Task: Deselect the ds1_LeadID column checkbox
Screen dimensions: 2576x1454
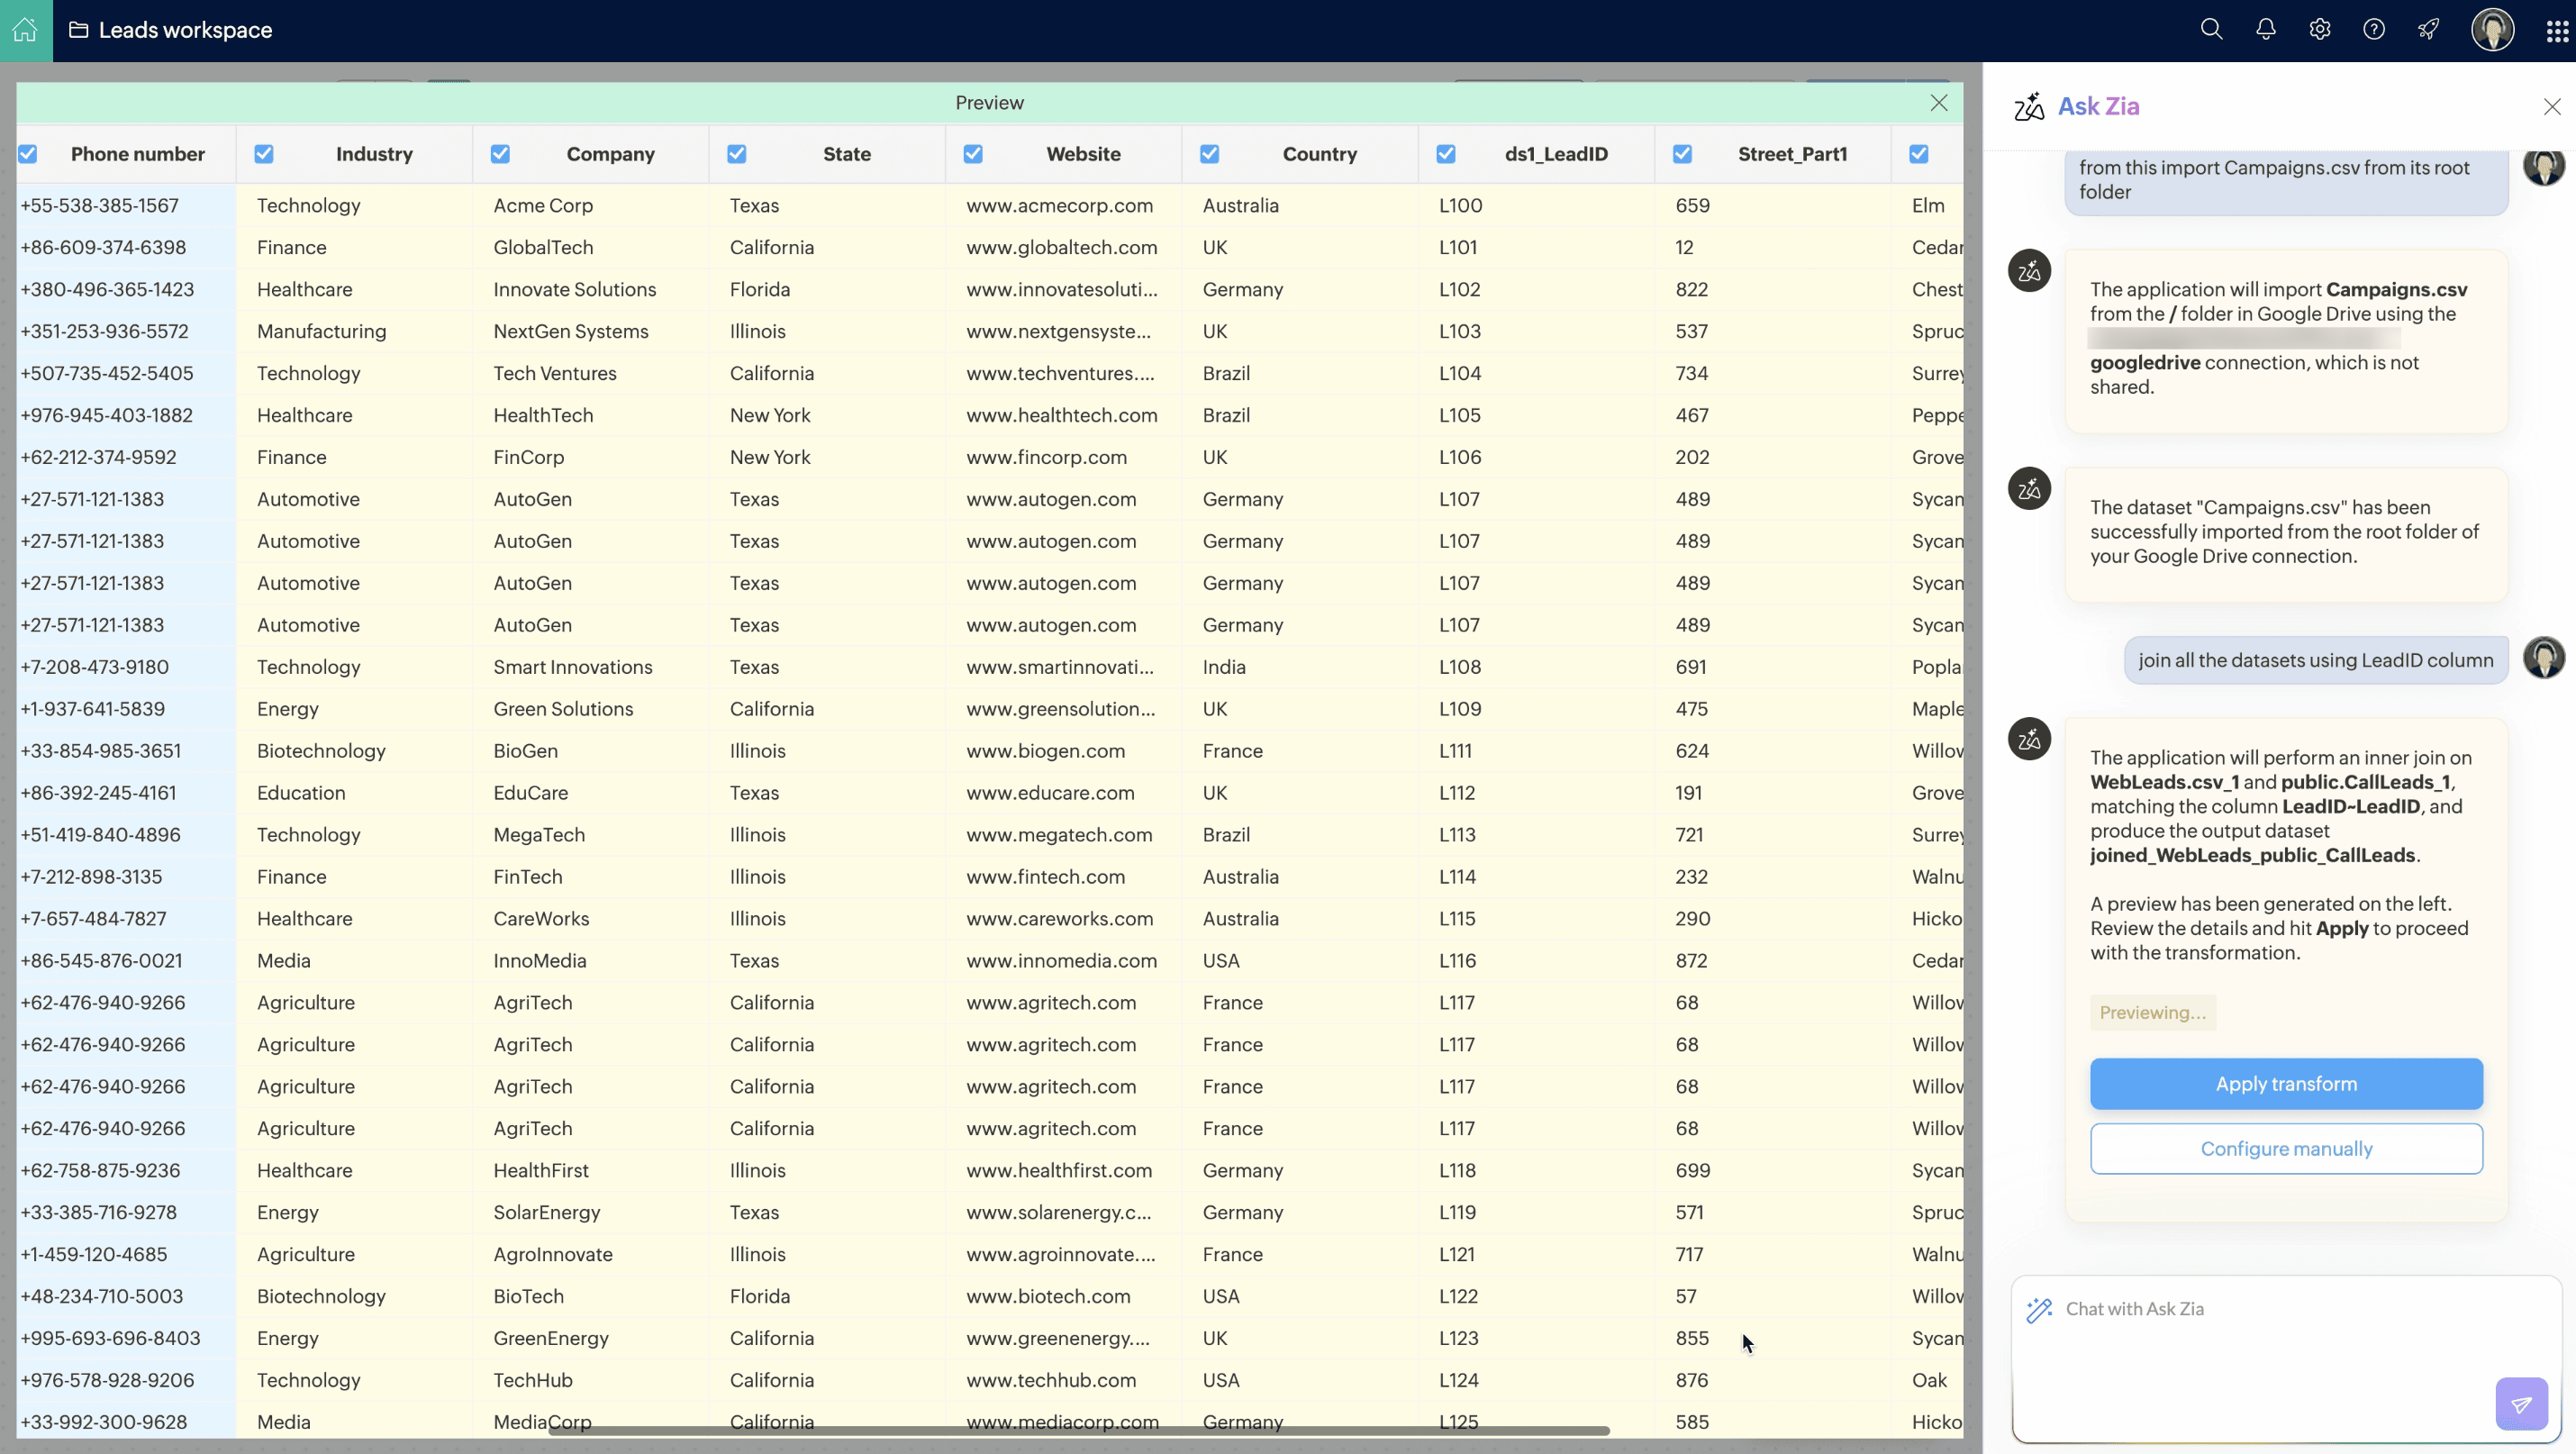Action: click(x=1446, y=154)
